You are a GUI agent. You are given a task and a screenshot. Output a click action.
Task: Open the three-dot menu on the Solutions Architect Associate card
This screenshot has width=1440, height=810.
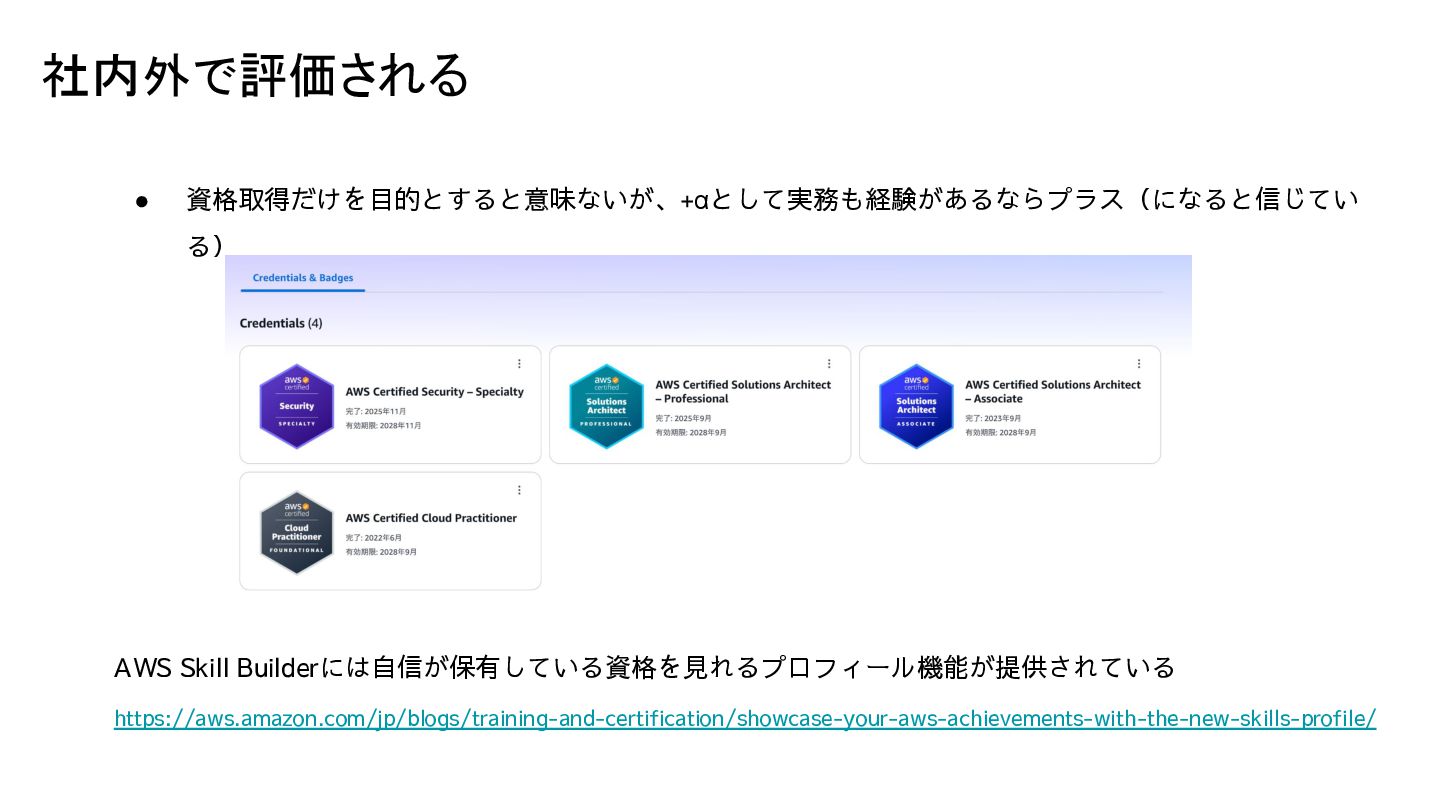pos(1139,364)
